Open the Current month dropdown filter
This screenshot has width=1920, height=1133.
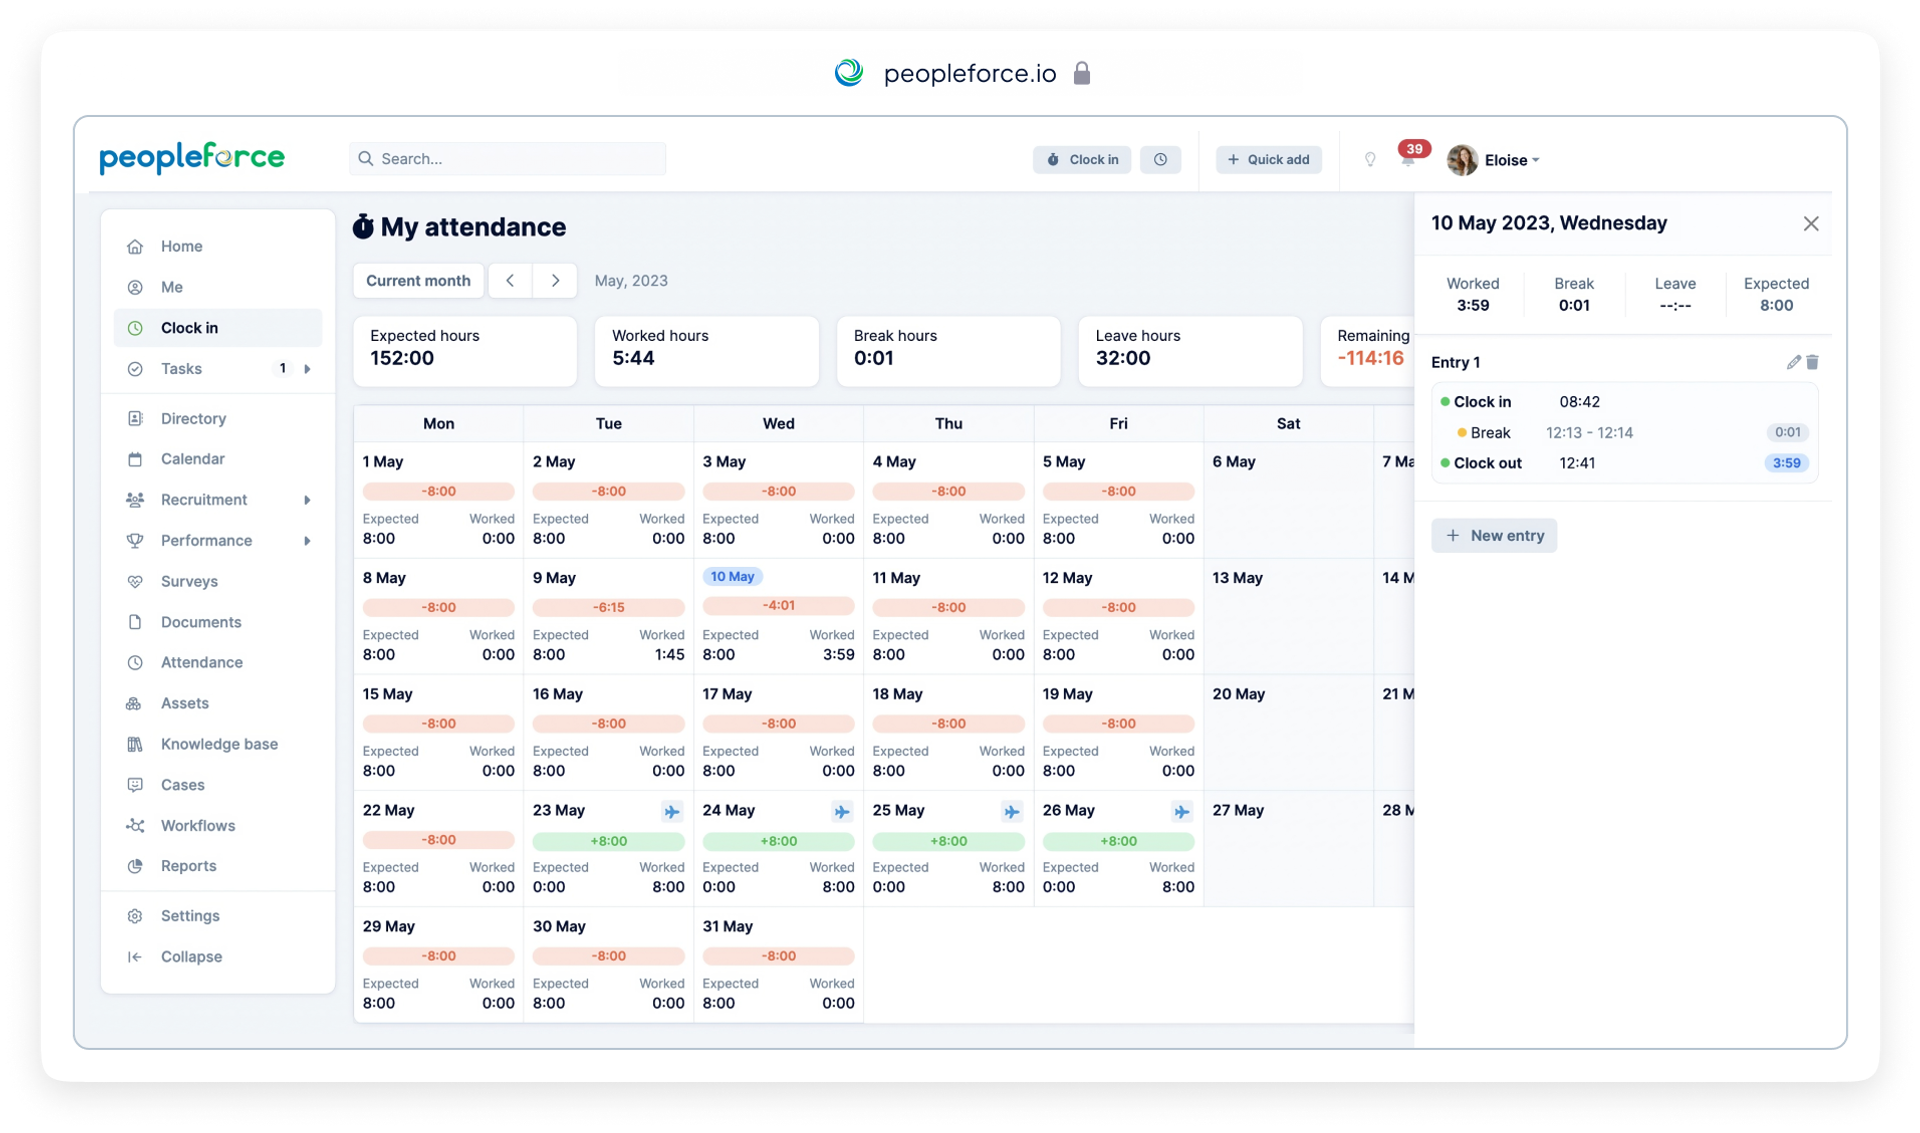pos(418,279)
